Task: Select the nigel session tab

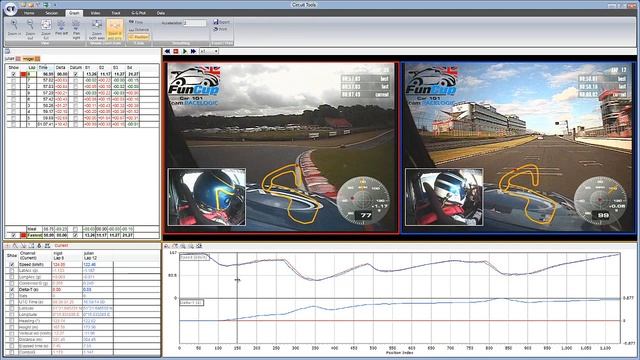Action: tap(31, 59)
